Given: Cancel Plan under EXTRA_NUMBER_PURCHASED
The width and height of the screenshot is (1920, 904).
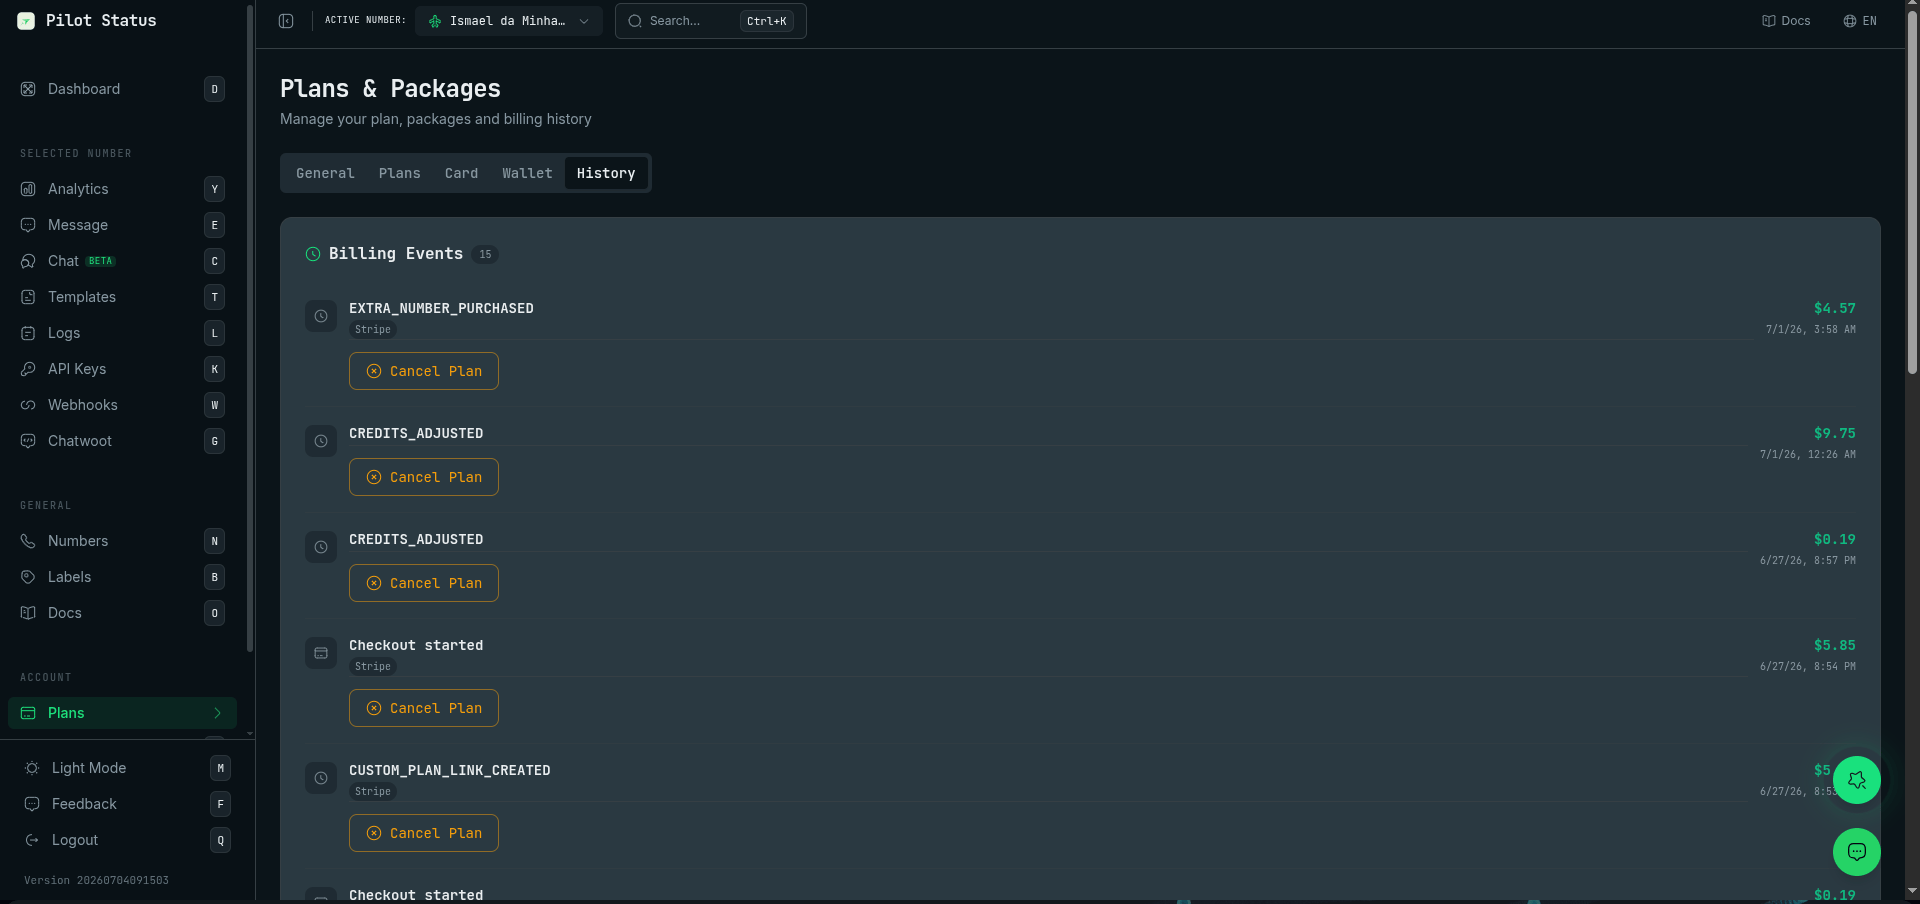Looking at the screenshot, I should point(424,371).
